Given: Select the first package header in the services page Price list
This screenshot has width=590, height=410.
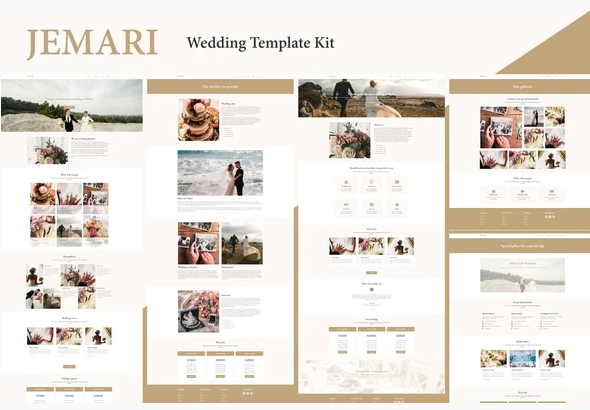Looking at the screenshot, I should pyautogui.click(x=191, y=354).
